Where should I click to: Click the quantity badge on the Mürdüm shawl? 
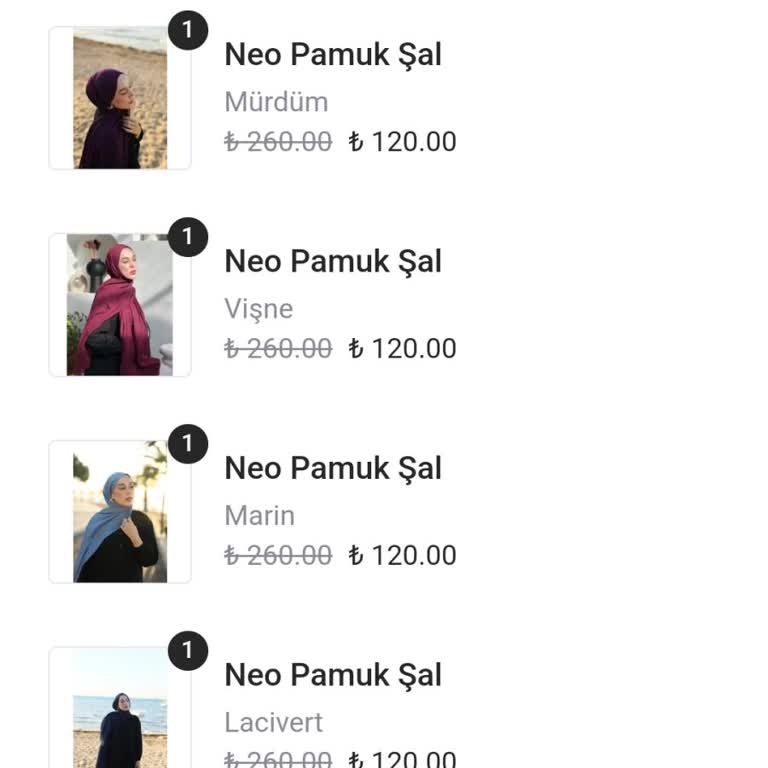187,31
